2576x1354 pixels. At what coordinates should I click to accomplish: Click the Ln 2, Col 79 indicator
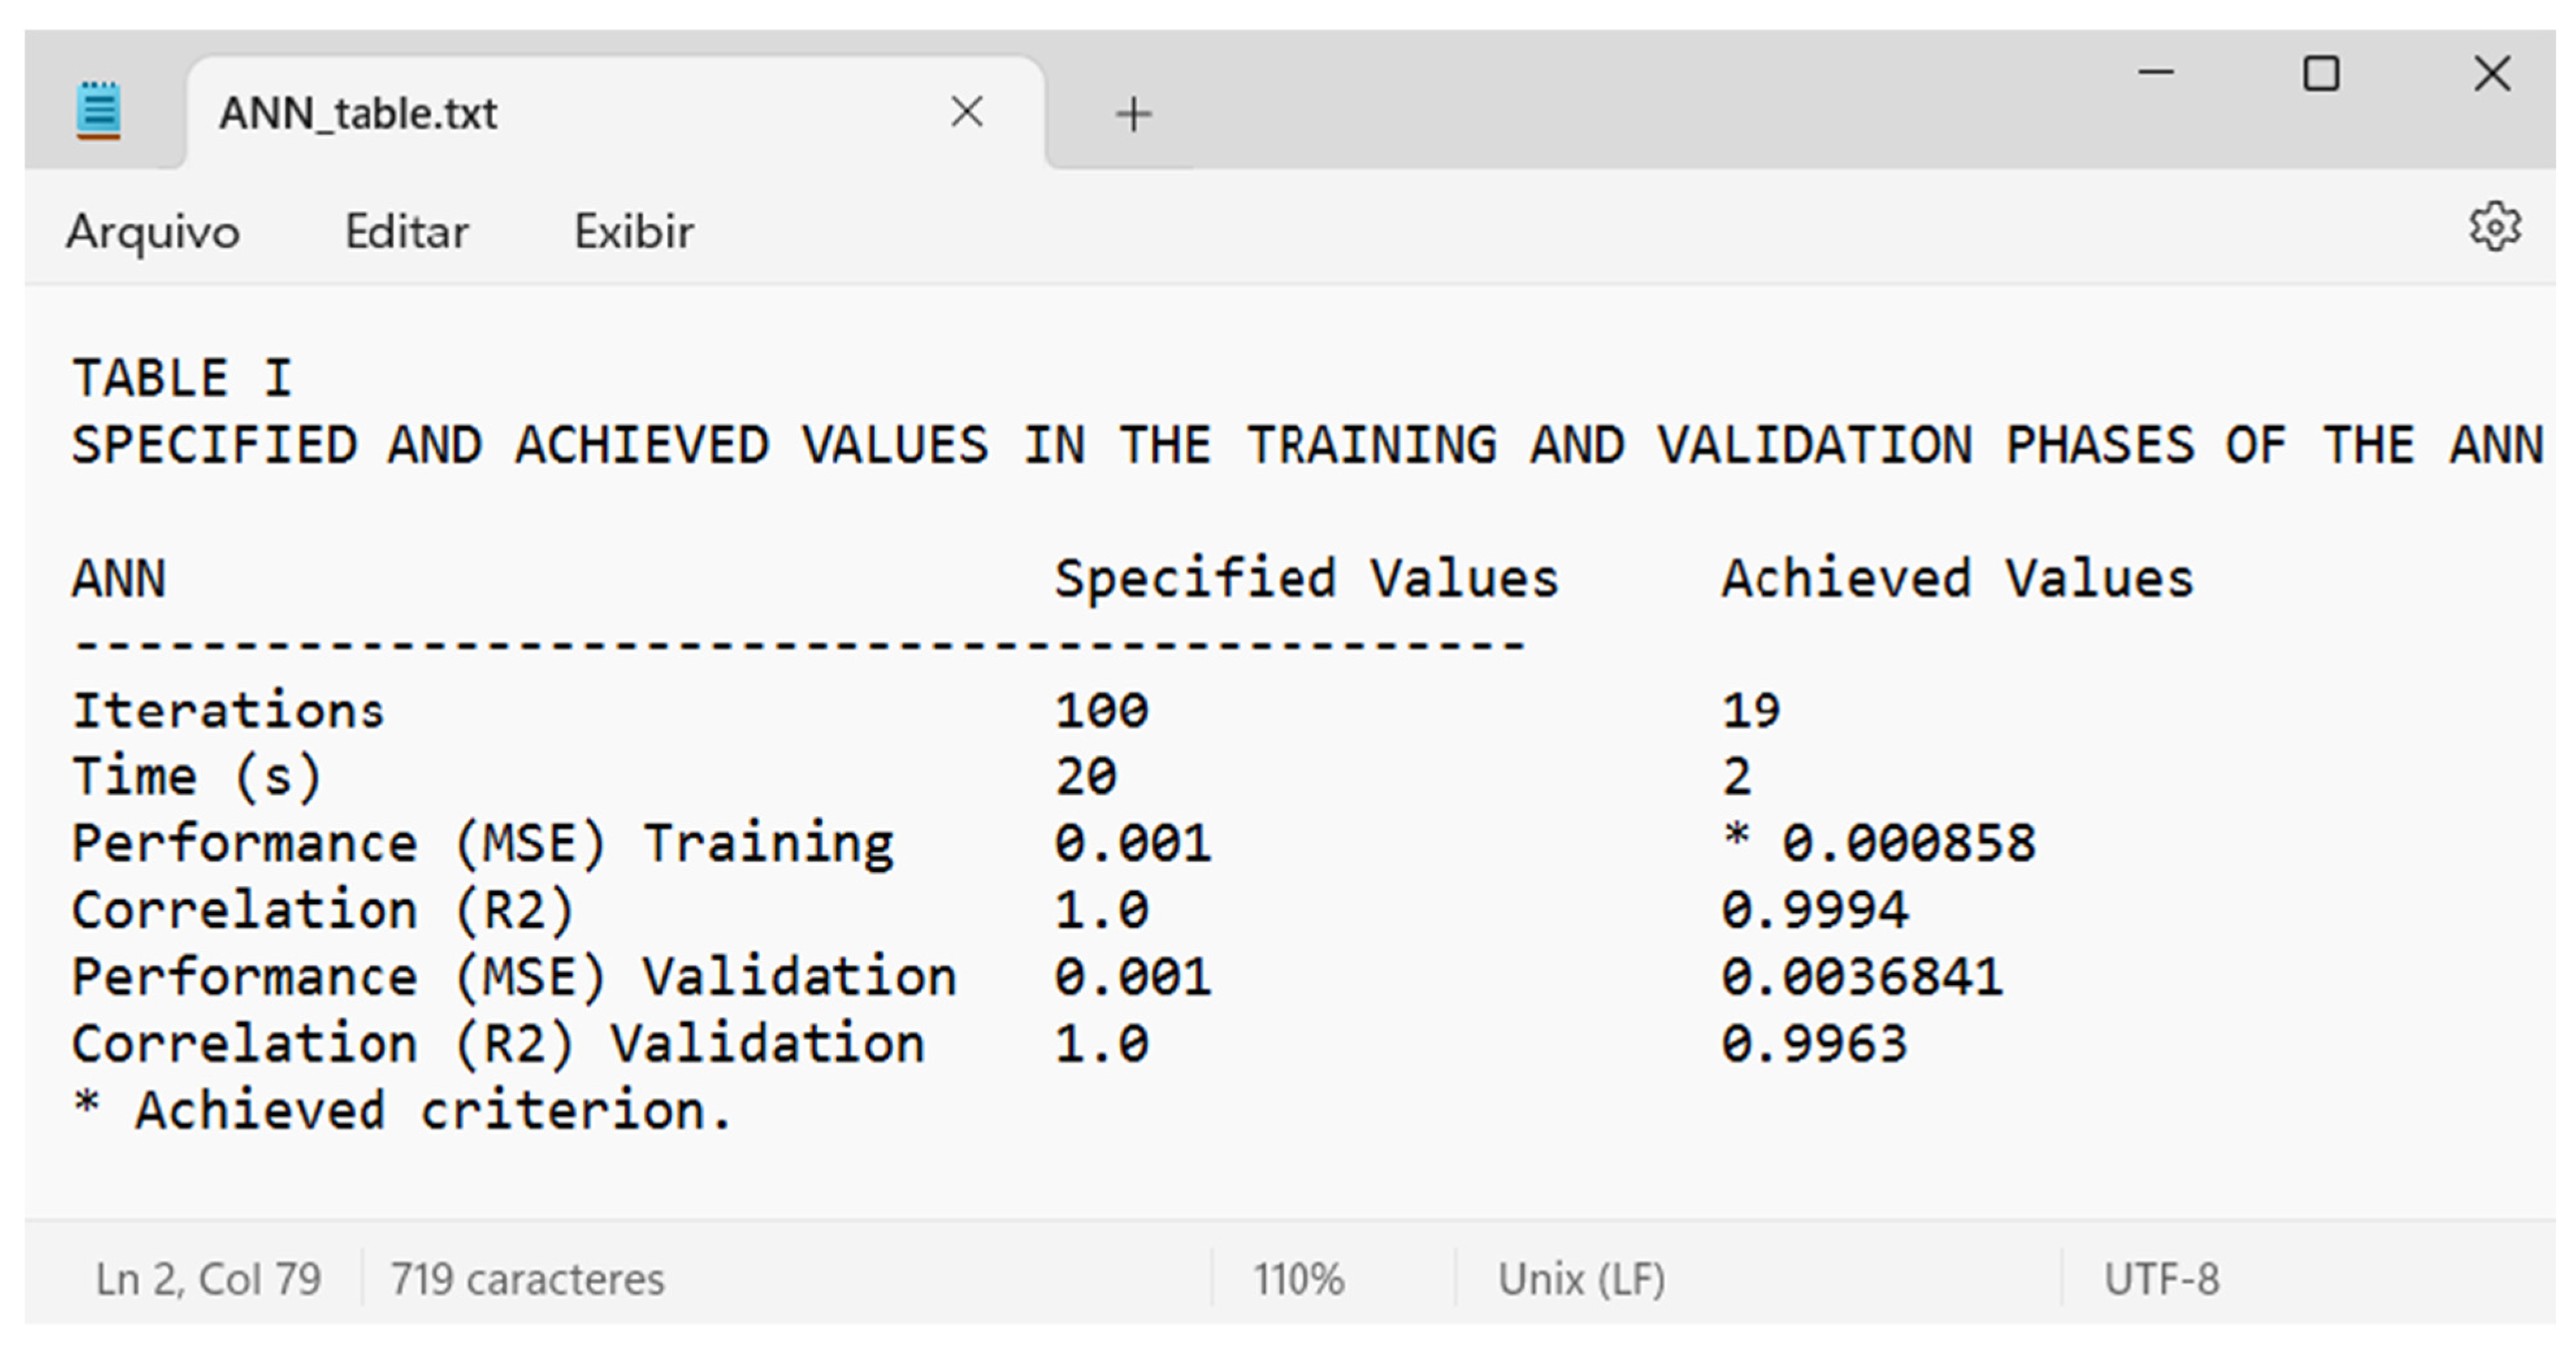(x=208, y=1279)
